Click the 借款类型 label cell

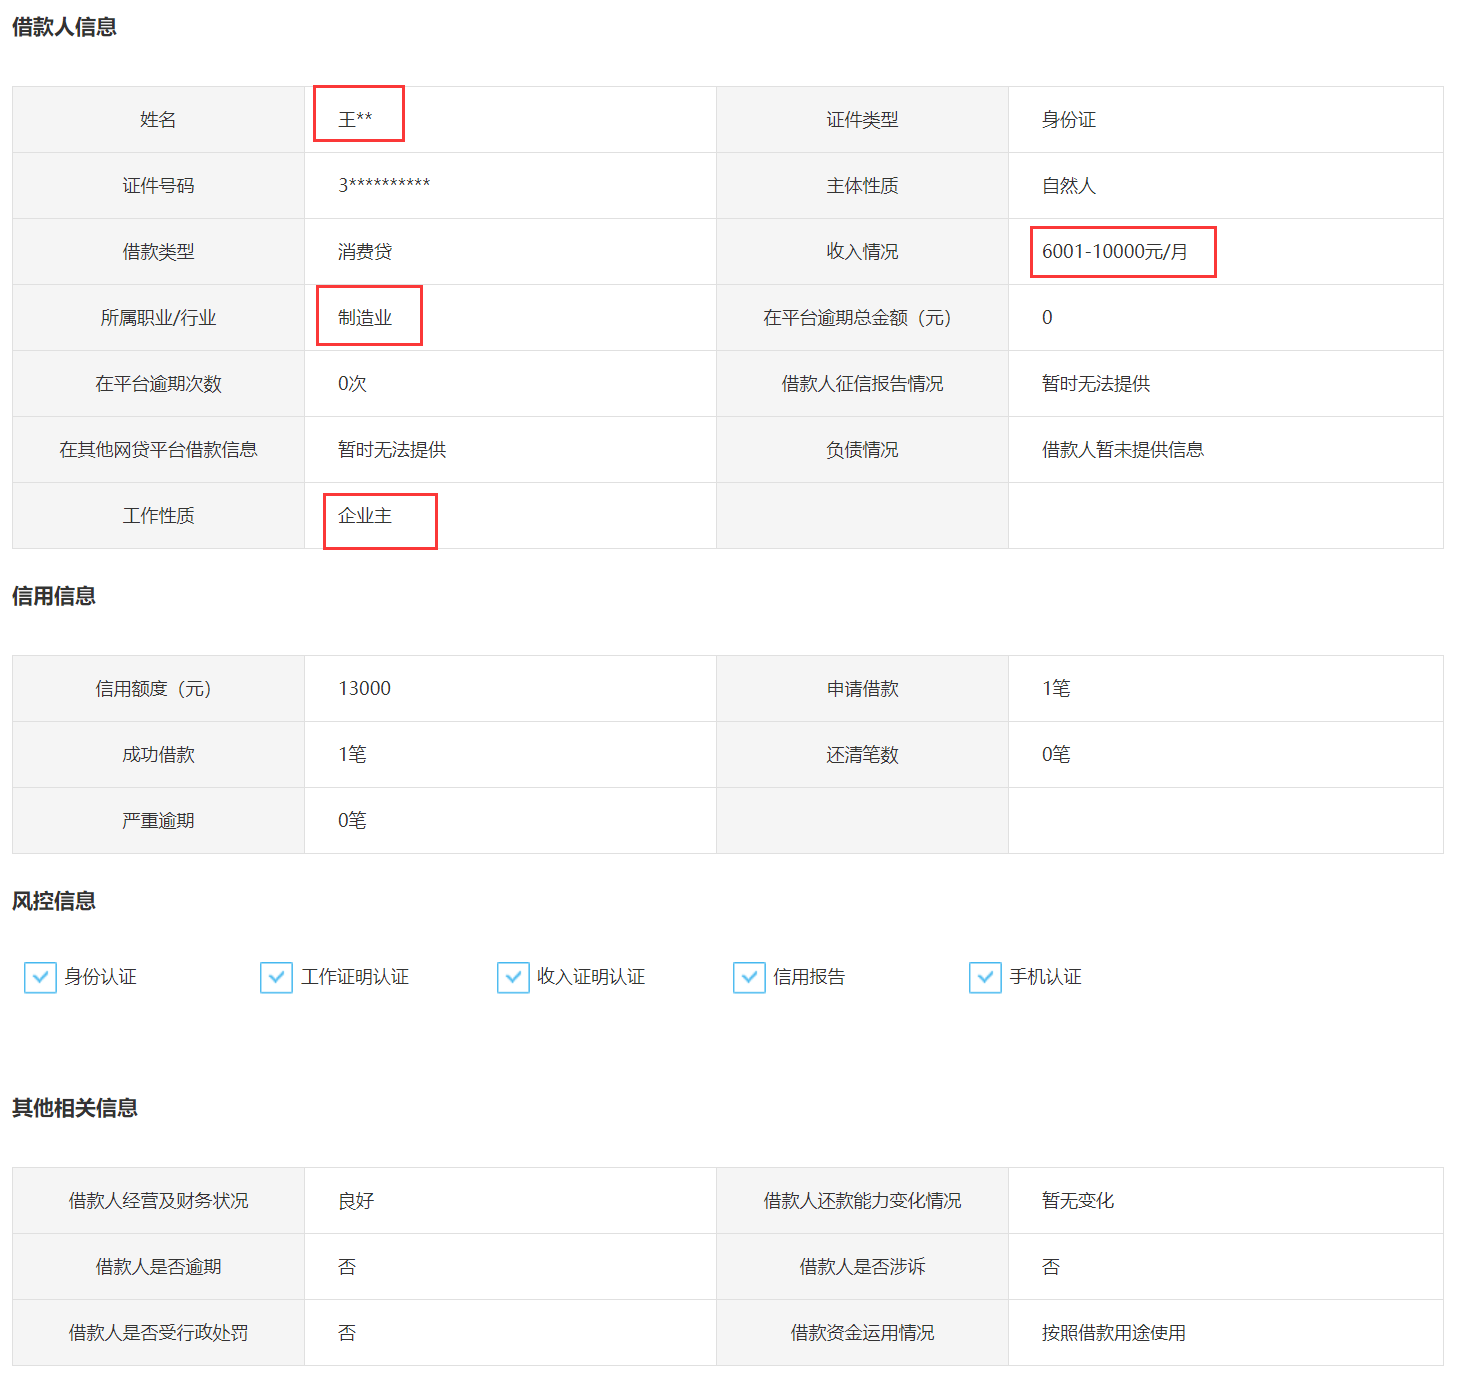pos(158,252)
